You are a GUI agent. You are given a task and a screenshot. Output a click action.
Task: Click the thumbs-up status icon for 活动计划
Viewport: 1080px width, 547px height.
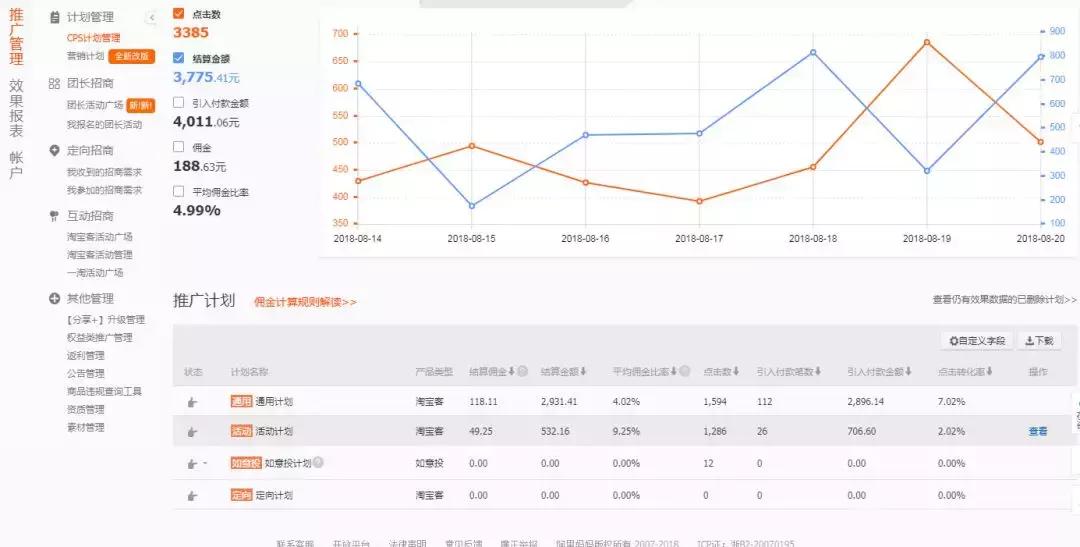192,432
